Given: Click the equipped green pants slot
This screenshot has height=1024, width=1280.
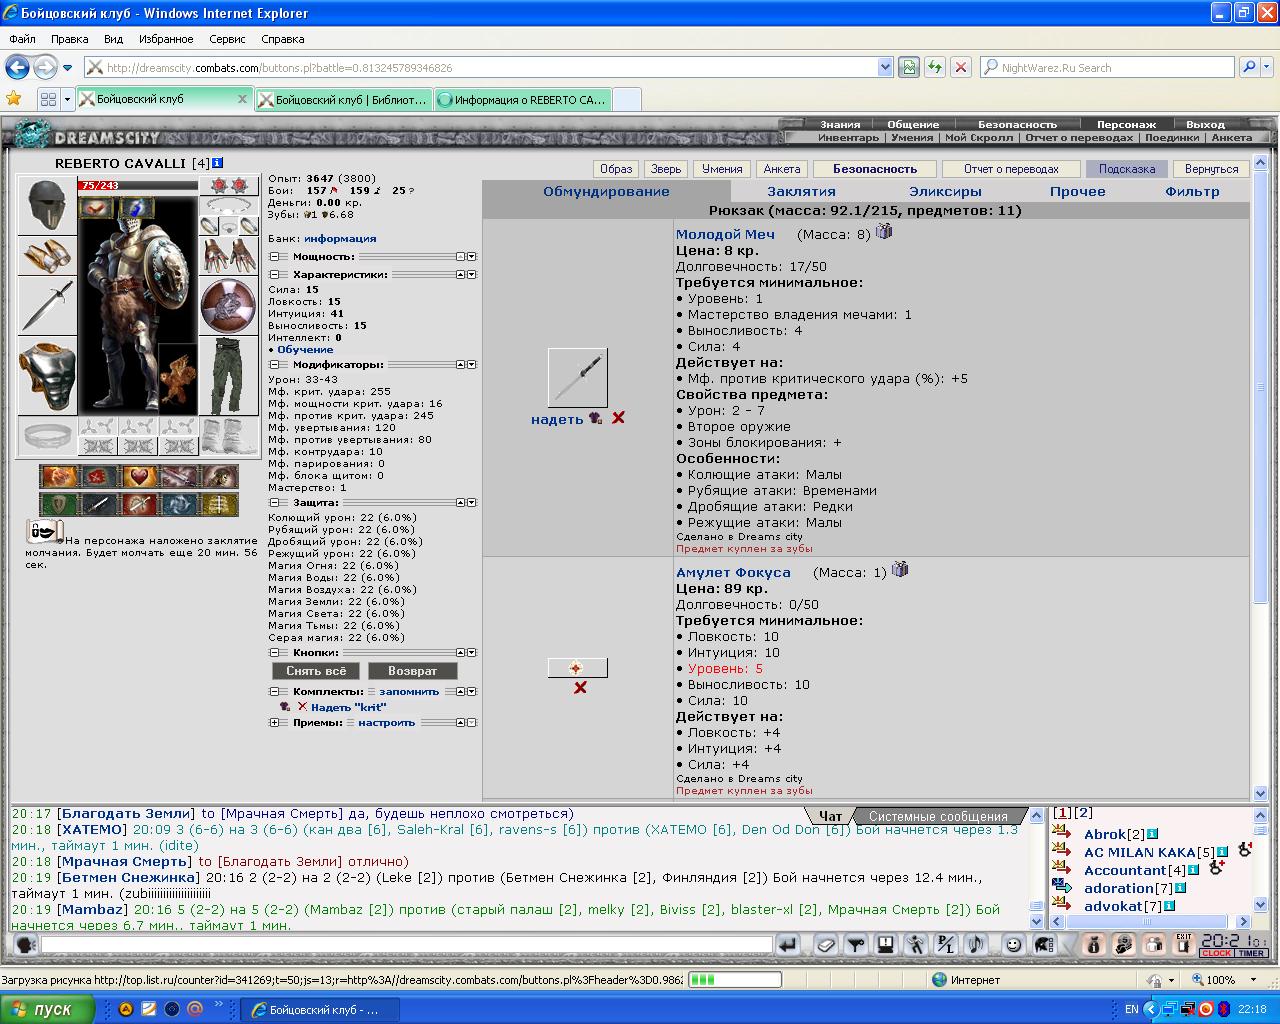Looking at the screenshot, I should click(229, 376).
